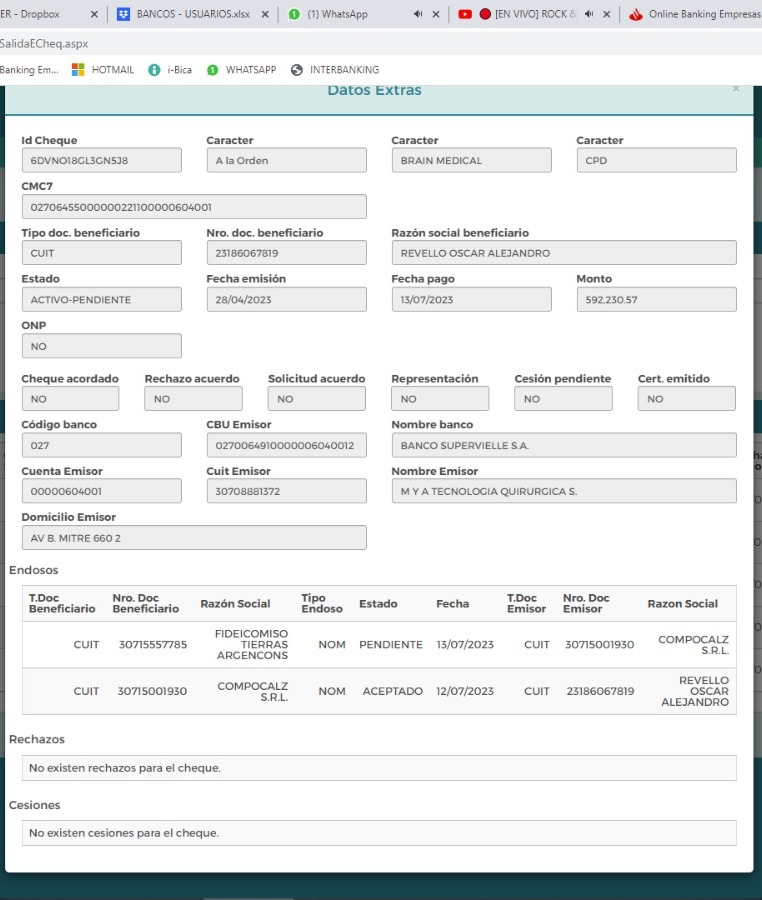Click FIDEICOMISO TIERRAS ARGENCONS endoso cell
This screenshot has width=762, height=900.
[x=251, y=644]
